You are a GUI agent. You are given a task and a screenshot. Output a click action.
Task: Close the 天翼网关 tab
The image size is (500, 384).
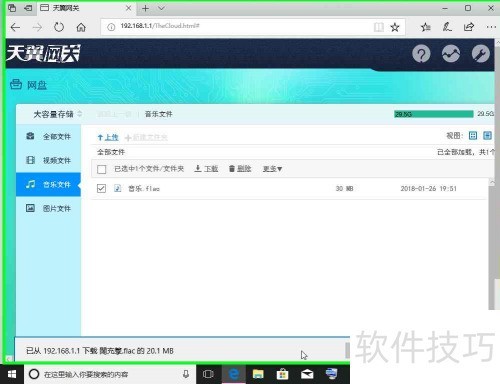[x=128, y=8]
